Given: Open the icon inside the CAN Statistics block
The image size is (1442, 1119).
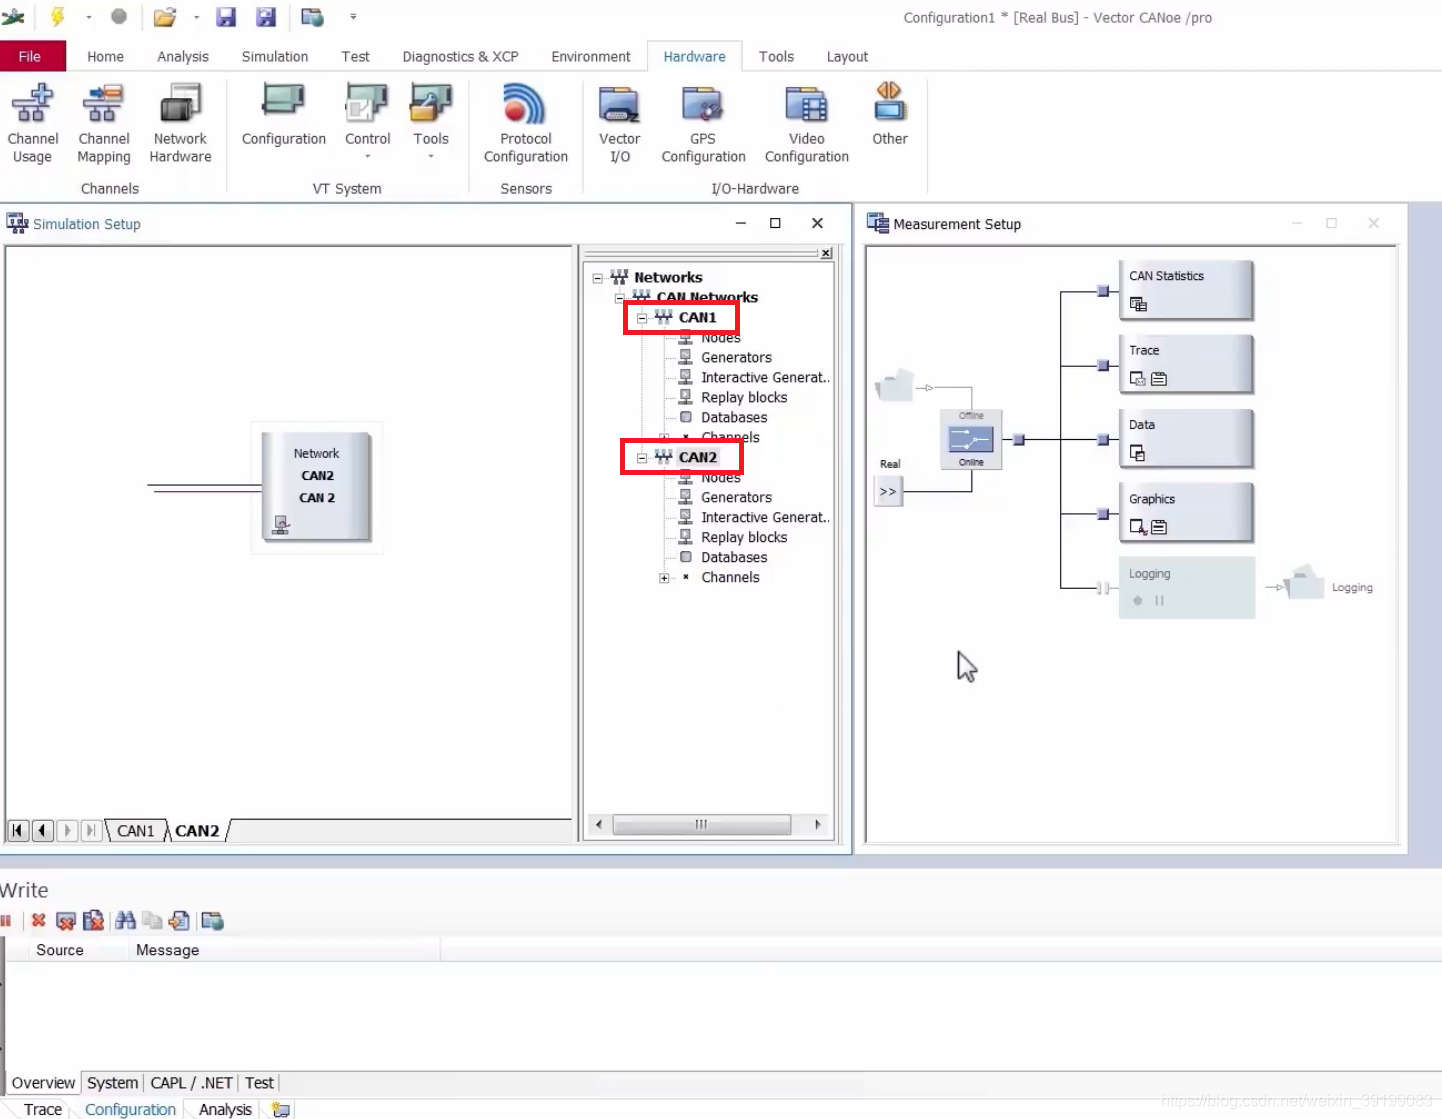Looking at the screenshot, I should pyautogui.click(x=1138, y=304).
